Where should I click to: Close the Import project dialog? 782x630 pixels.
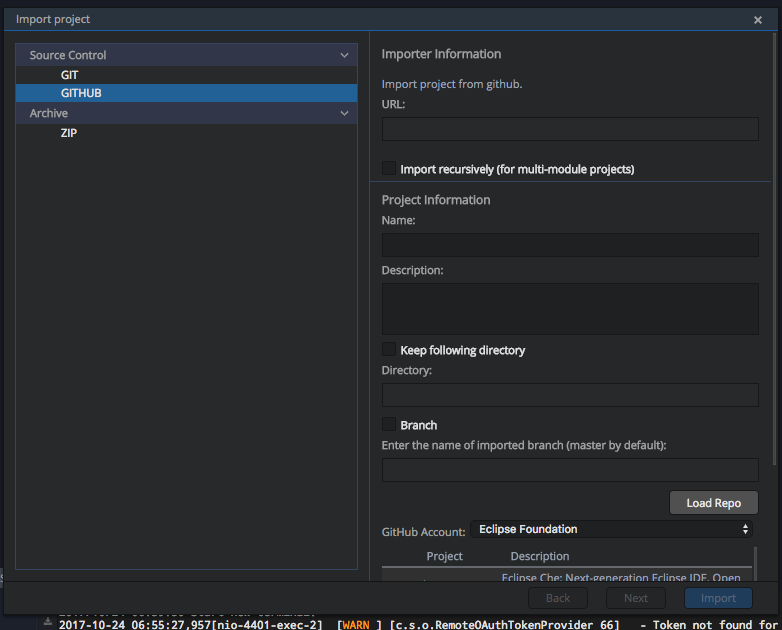click(x=758, y=20)
